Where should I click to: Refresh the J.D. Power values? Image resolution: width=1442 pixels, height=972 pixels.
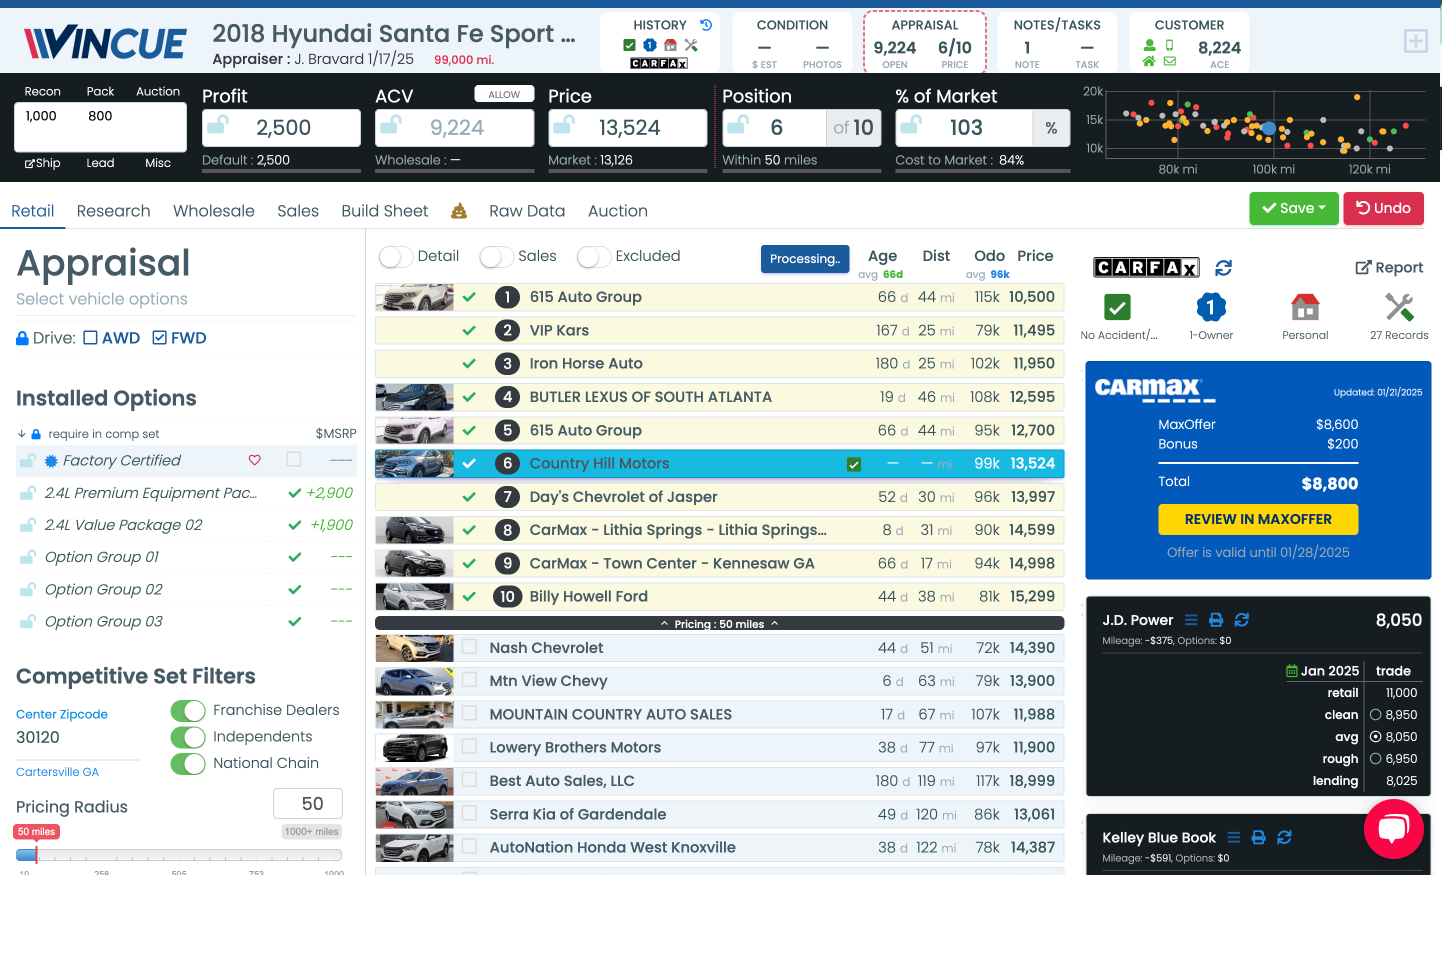coord(1242,620)
